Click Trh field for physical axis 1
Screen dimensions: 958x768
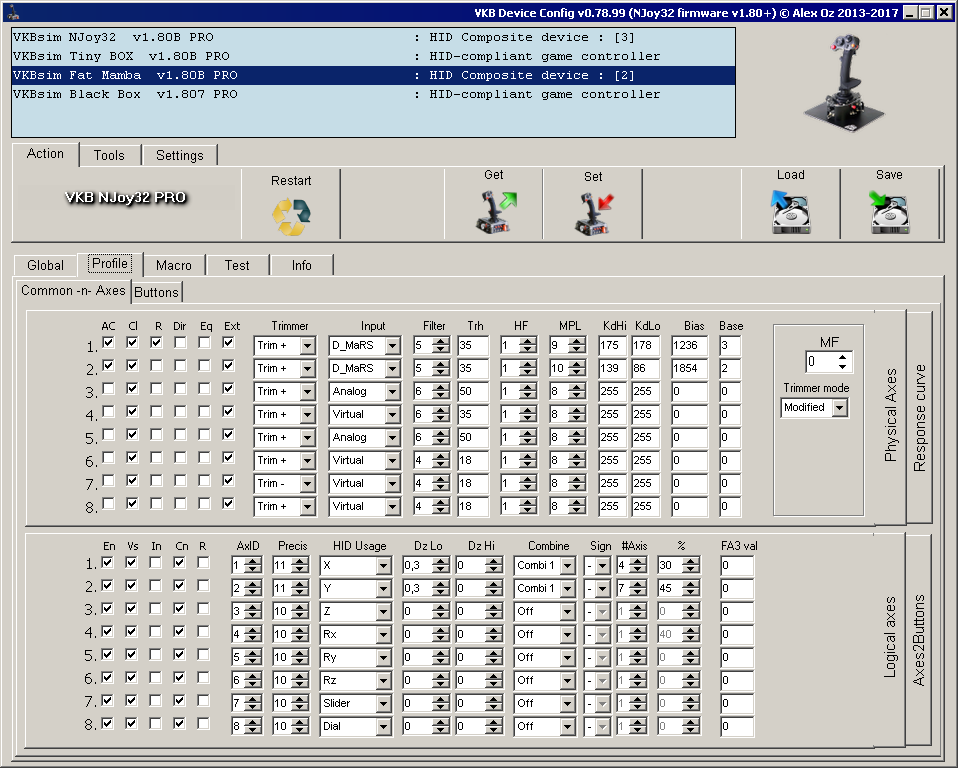473,345
